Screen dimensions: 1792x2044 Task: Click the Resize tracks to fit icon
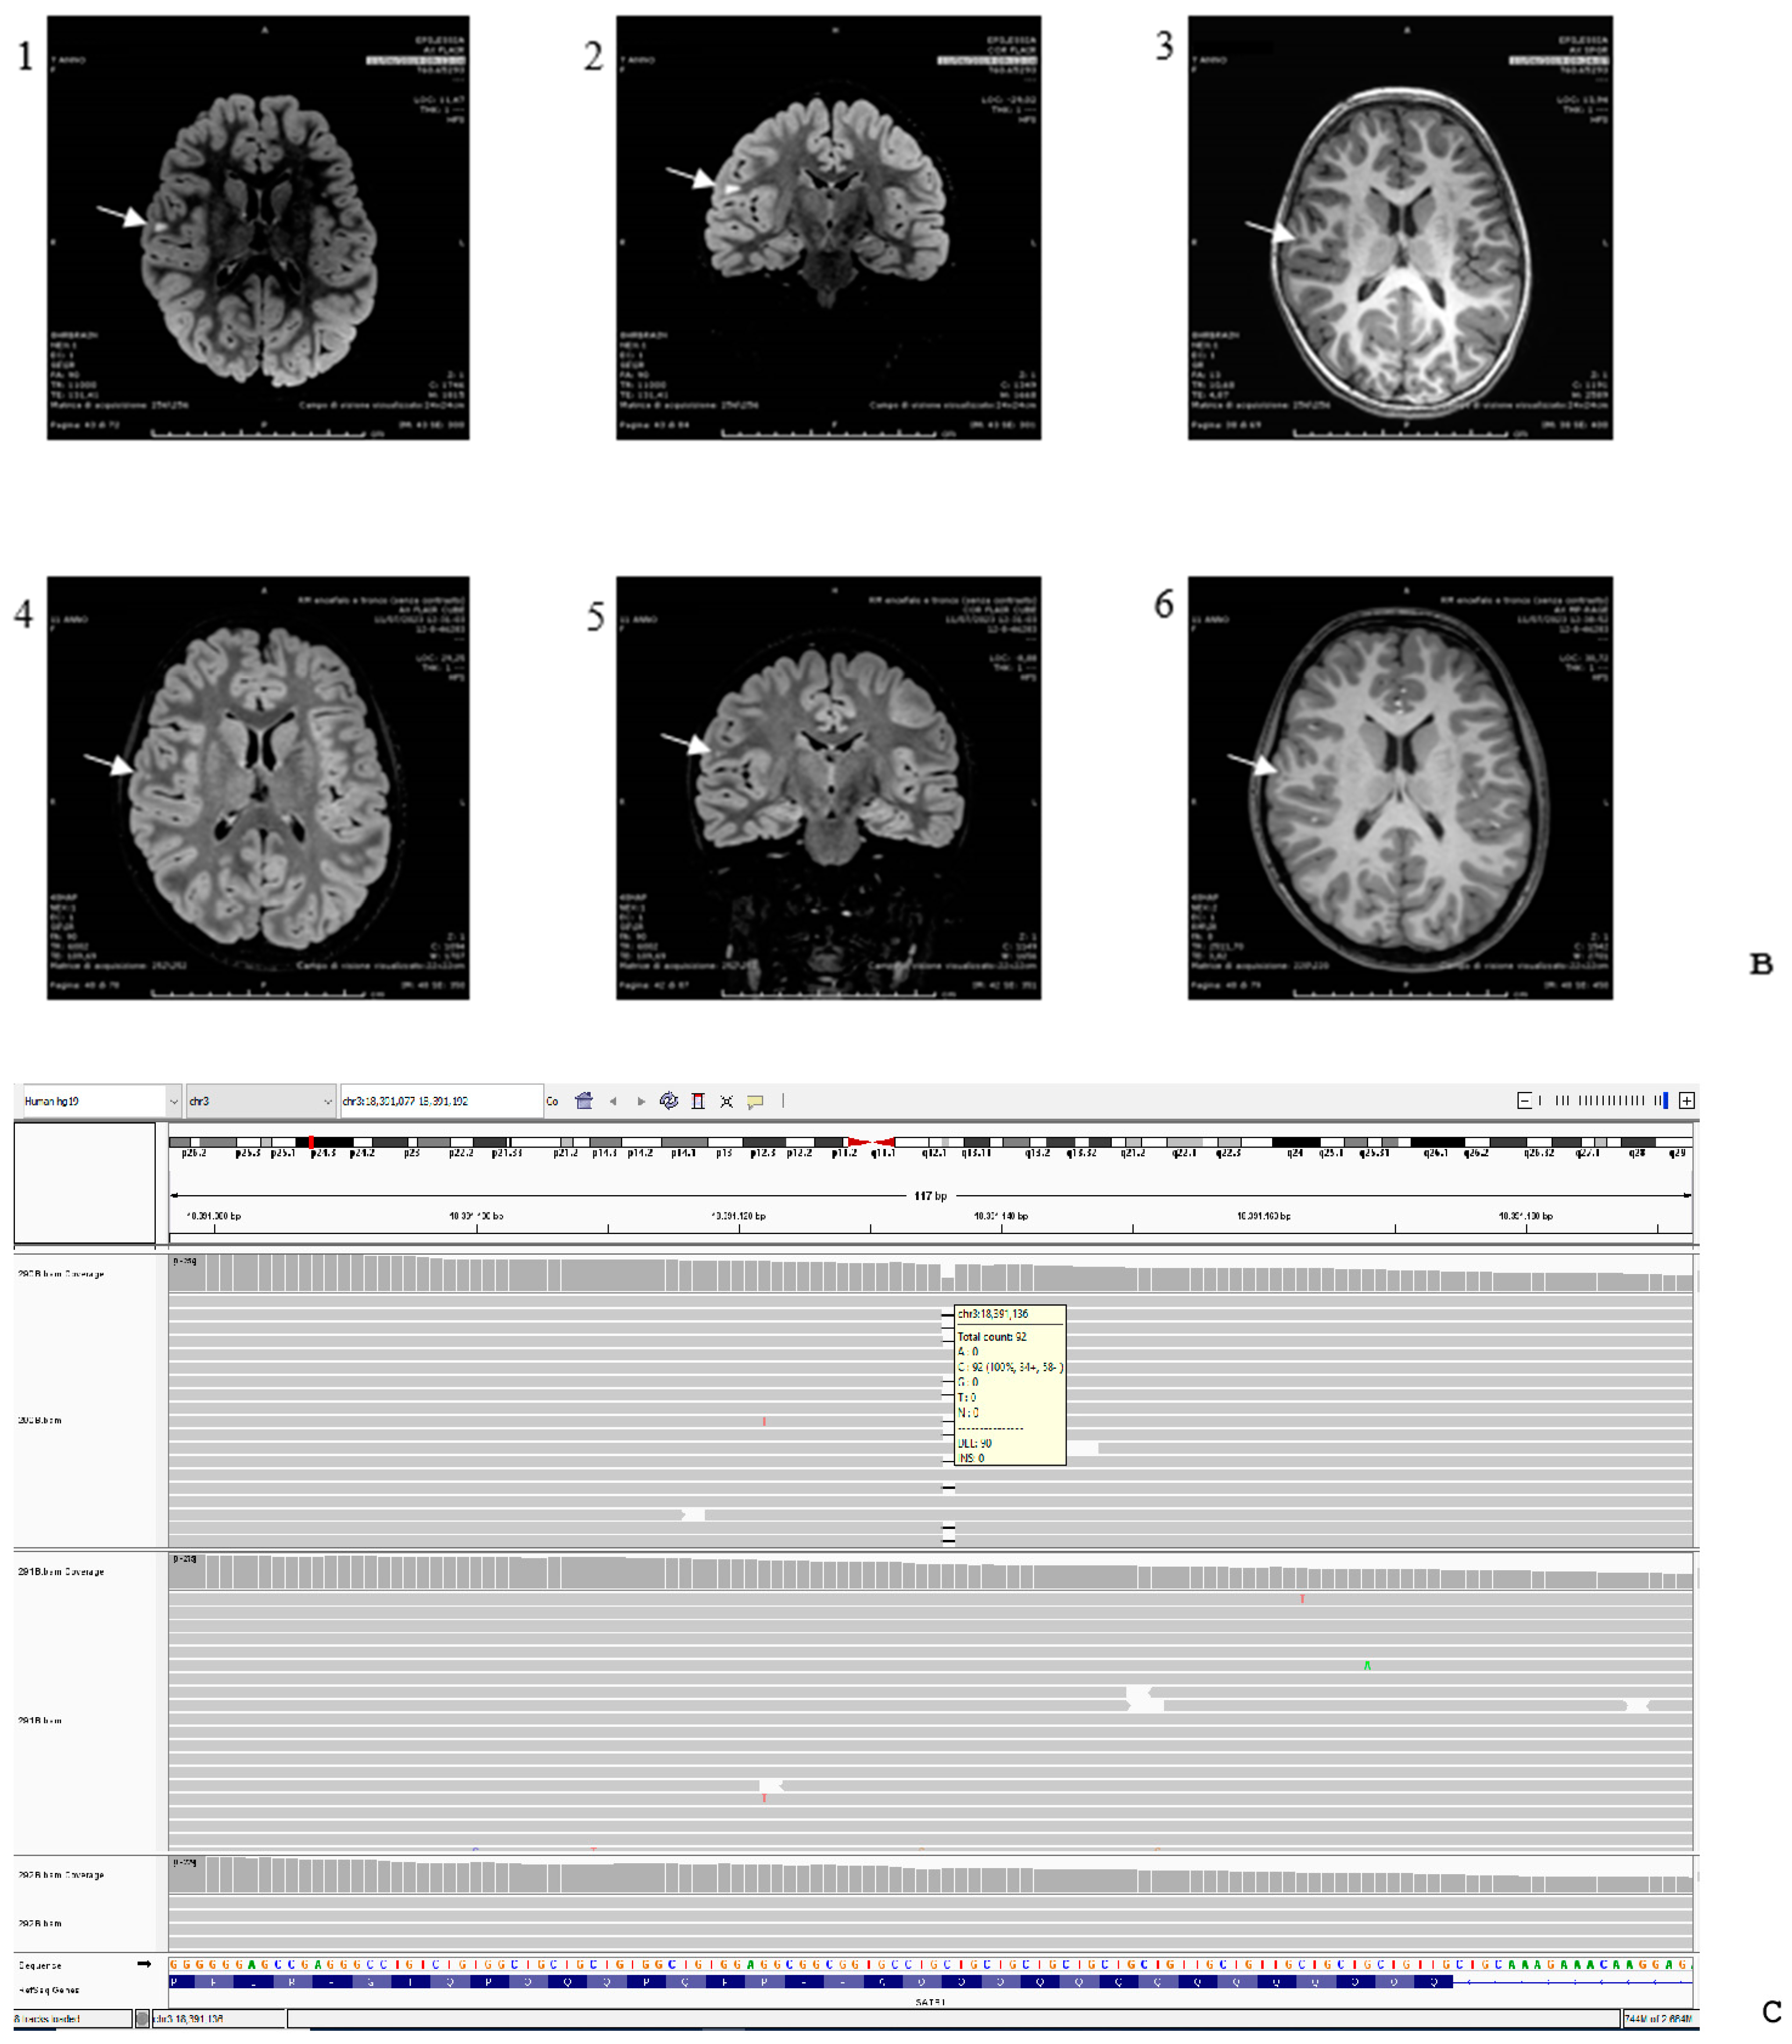pos(727,1101)
